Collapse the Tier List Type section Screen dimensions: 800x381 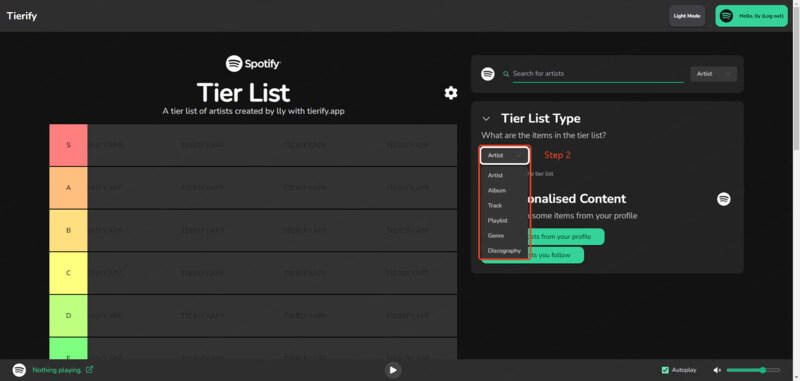(486, 119)
